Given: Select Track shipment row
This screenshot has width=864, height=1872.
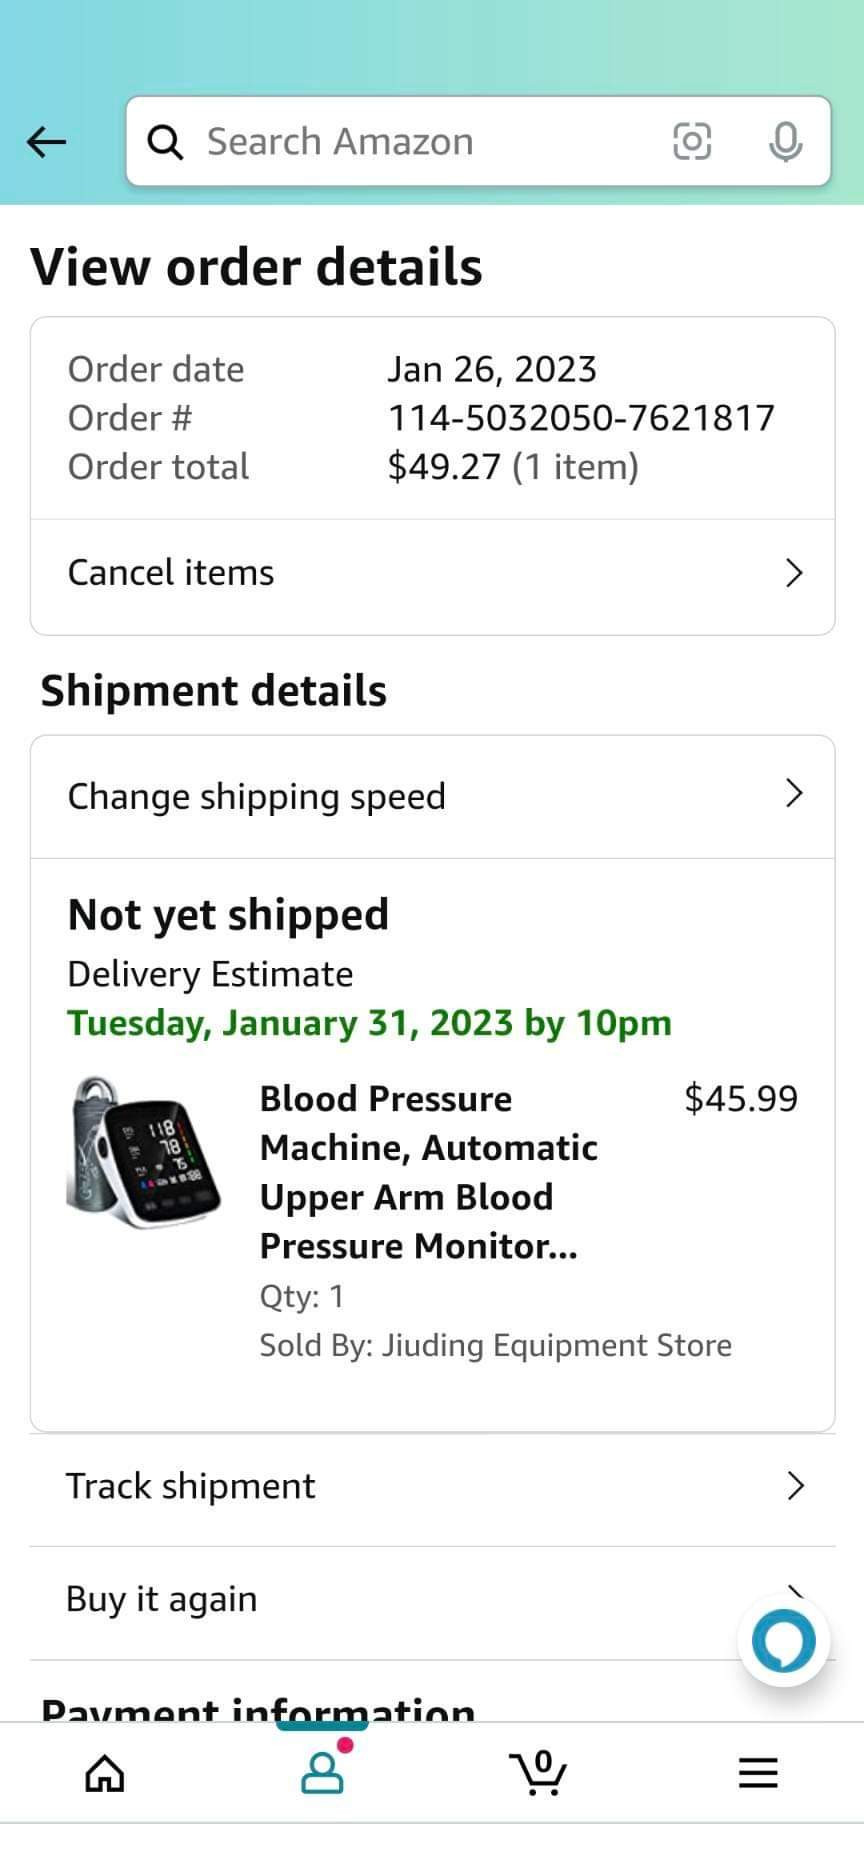Looking at the screenshot, I should [432, 1487].
